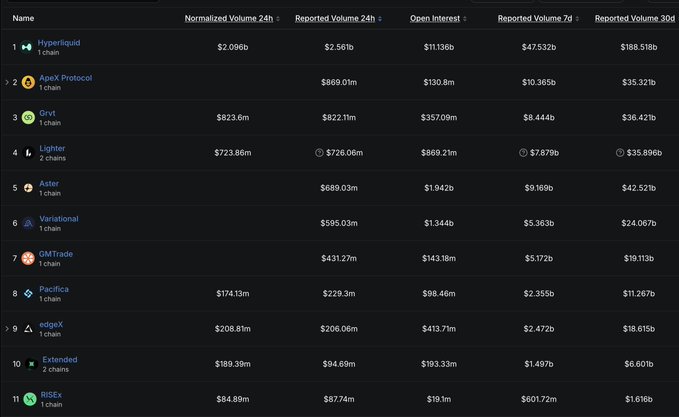Click the edgeX logo icon

[x=28, y=329]
